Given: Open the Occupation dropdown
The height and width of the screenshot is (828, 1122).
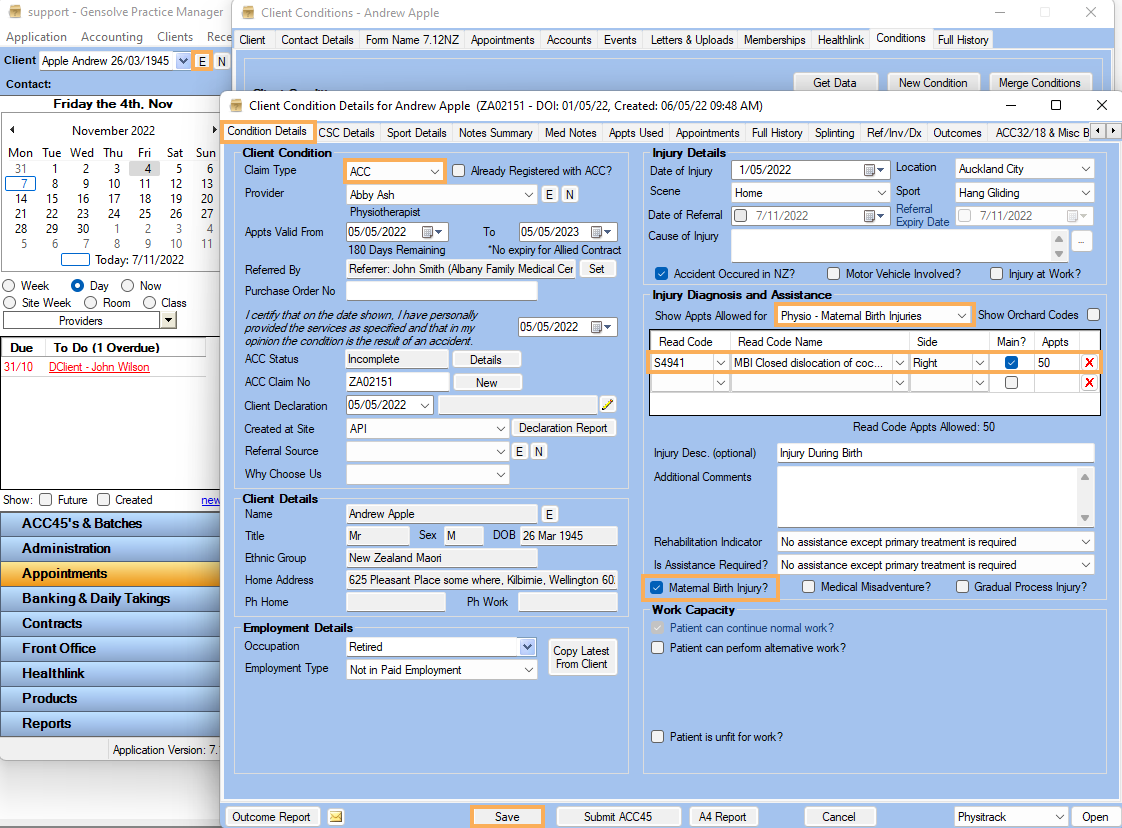Looking at the screenshot, I should pyautogui.click(x=528, y=647).
